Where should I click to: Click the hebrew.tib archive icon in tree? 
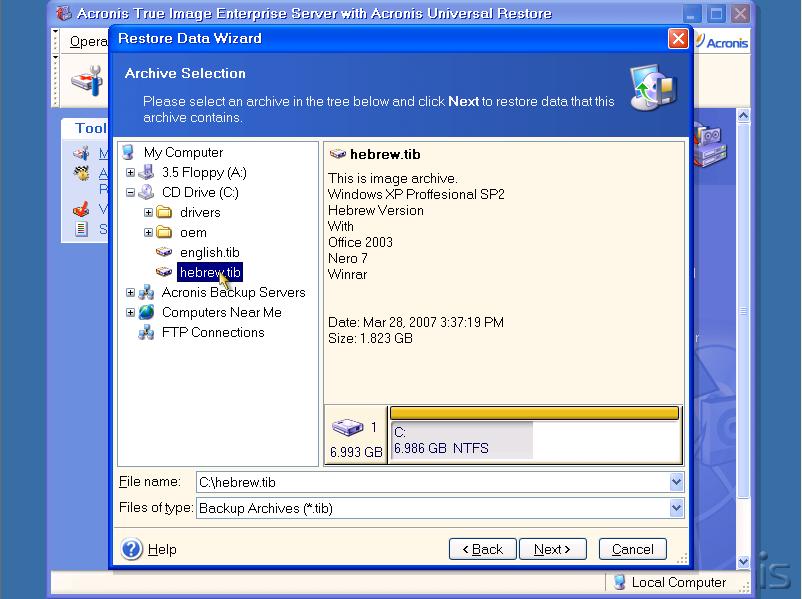point(164,272)
